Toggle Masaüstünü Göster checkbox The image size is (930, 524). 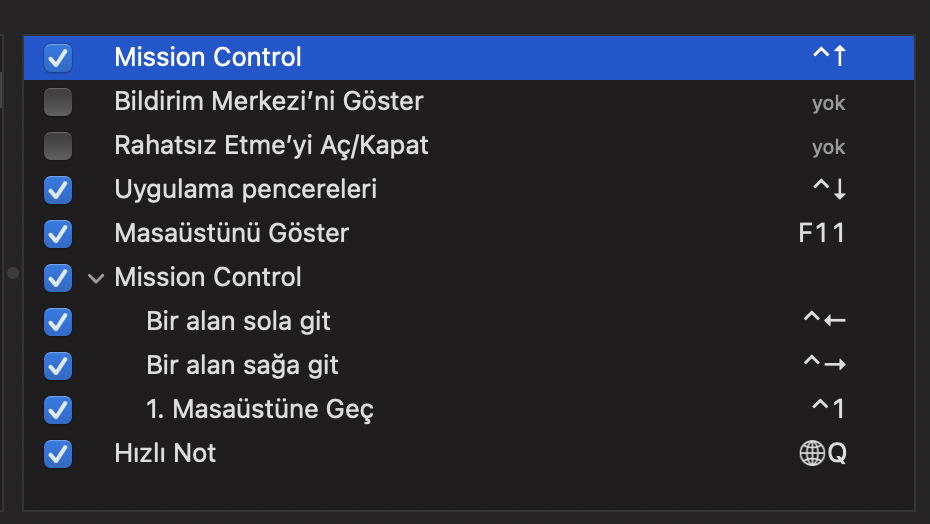[x=58, y=234]
